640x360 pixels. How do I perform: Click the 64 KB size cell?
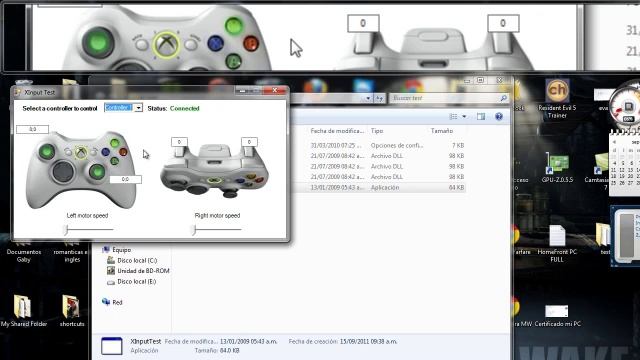pos(456,188)
